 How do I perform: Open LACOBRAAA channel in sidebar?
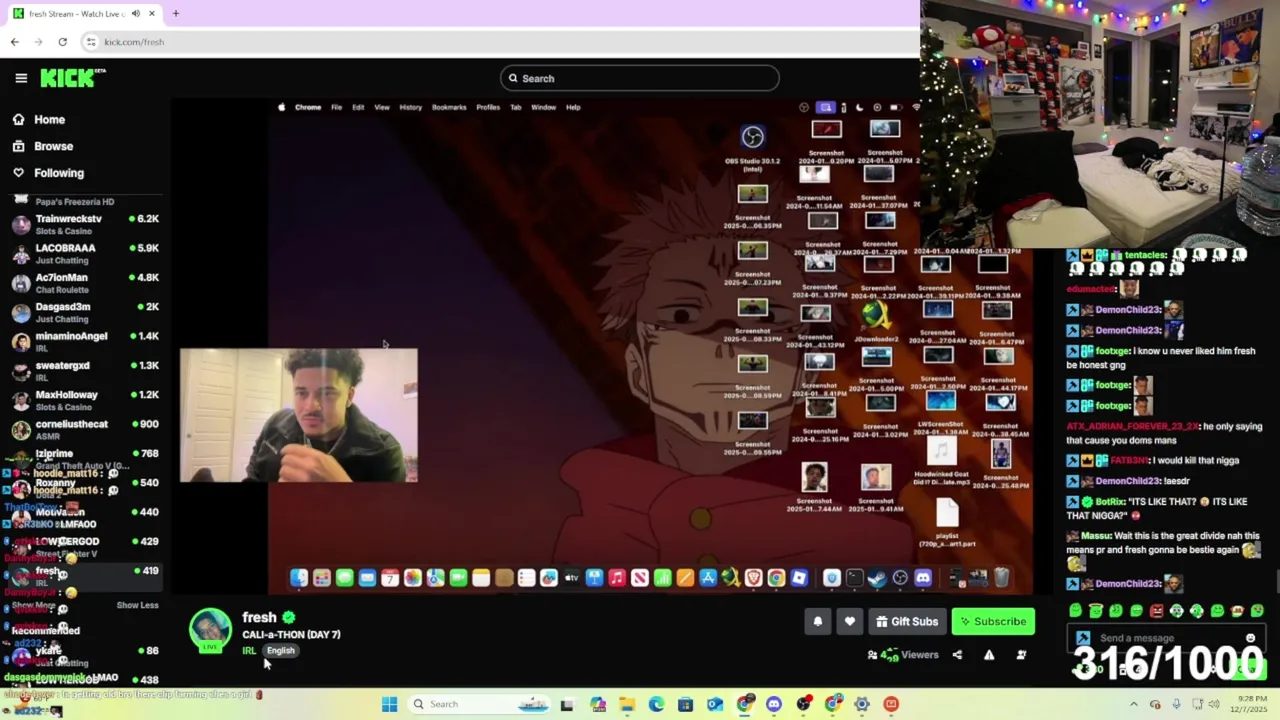point(85,253)
